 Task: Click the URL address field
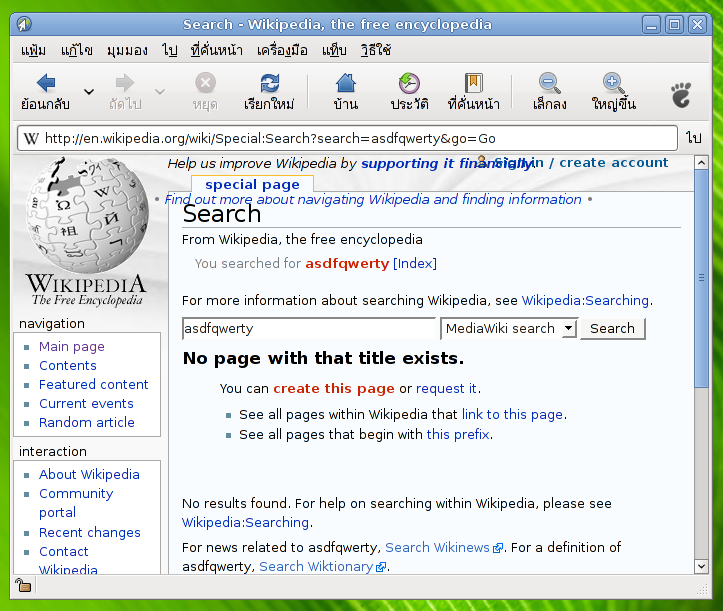347,138
